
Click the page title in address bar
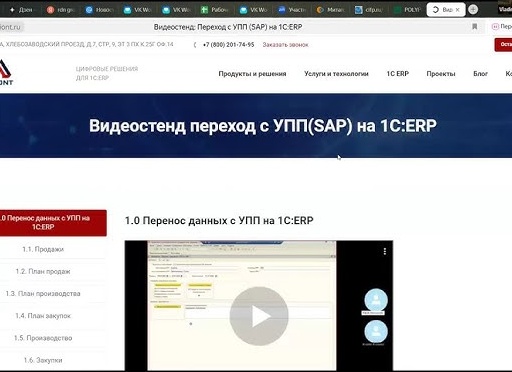point(228,27)
